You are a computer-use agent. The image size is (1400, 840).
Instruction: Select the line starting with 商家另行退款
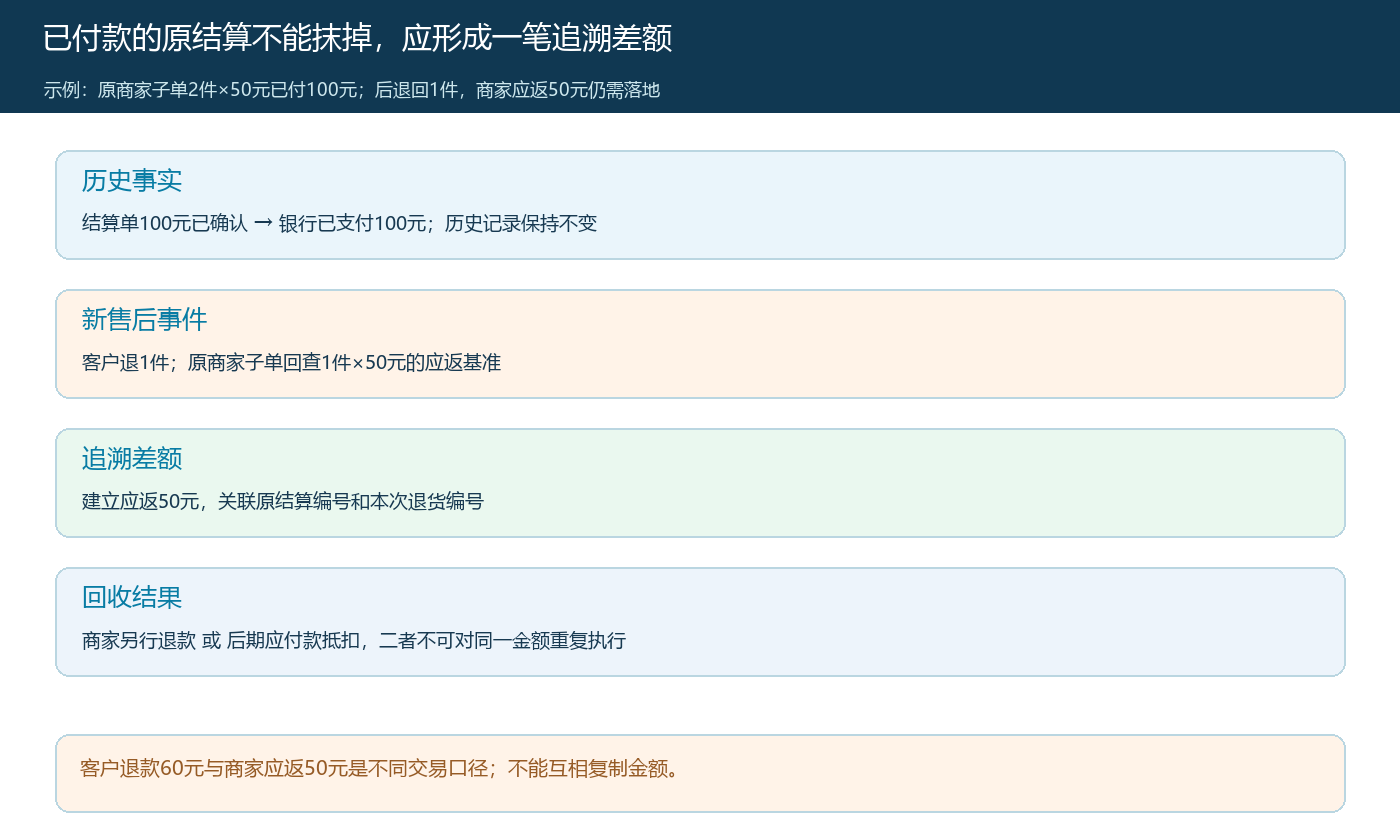click(x=354, y=641)
